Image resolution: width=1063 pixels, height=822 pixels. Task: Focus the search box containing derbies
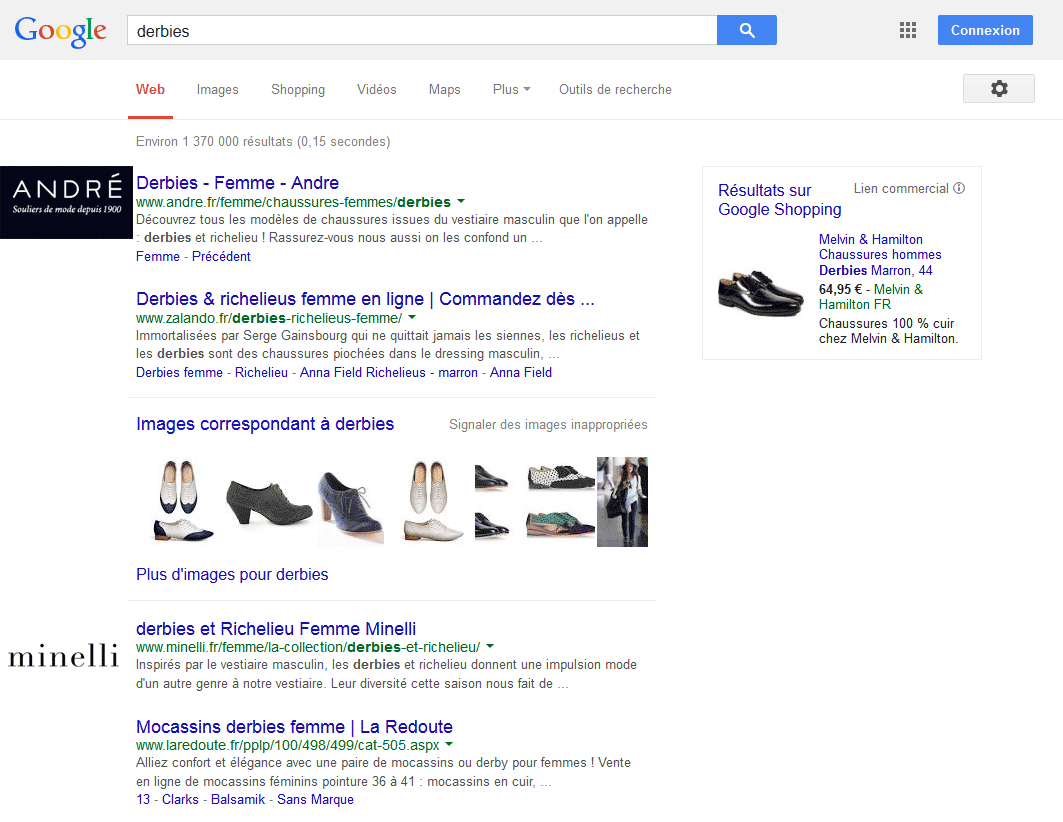point(422,30)
